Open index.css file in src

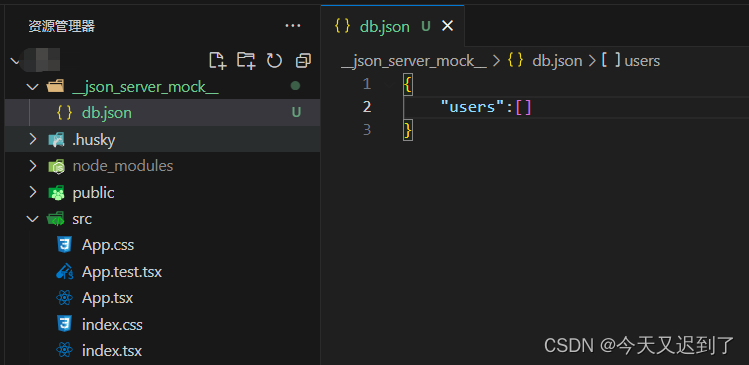(x=162, y=325)
